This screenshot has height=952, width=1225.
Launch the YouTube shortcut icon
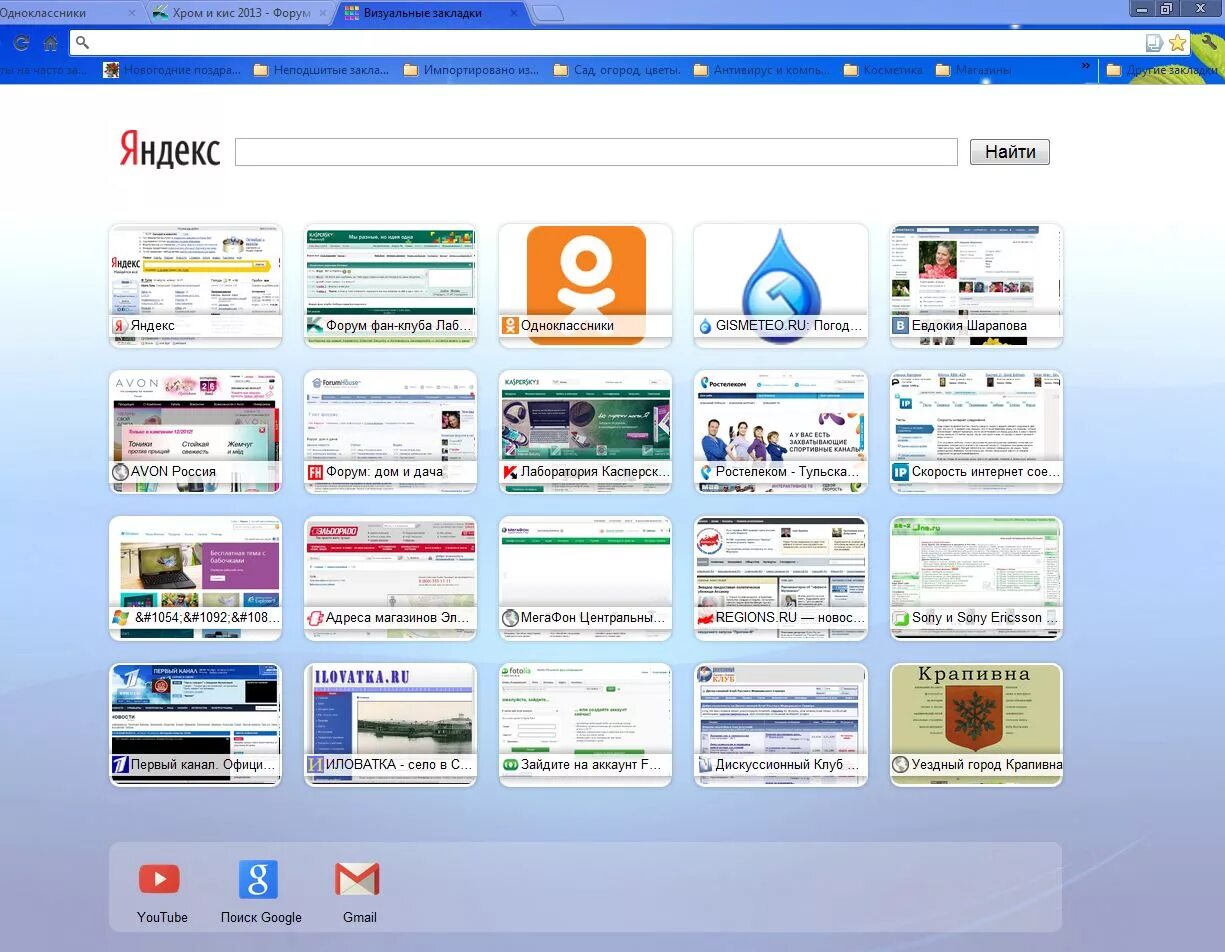tap(160, 879)
